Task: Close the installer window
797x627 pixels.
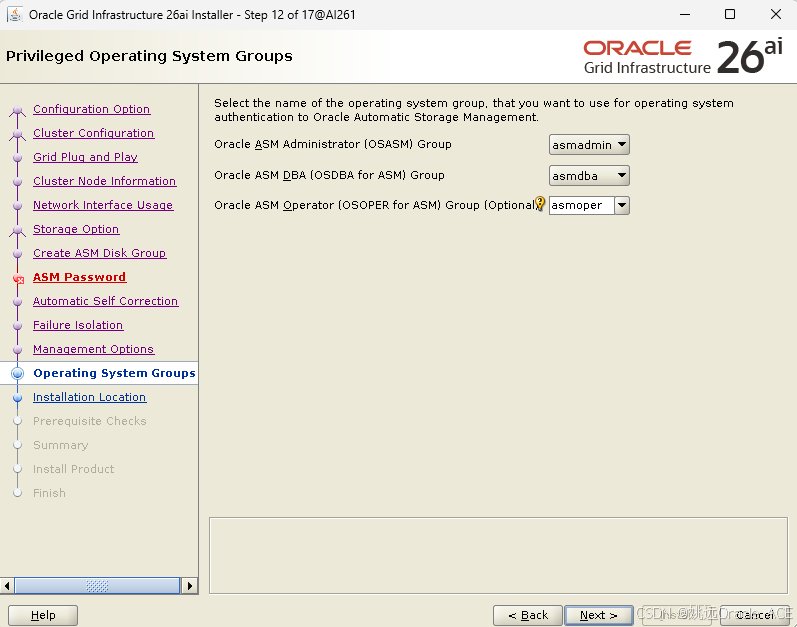Action: (x=776, y=14)
